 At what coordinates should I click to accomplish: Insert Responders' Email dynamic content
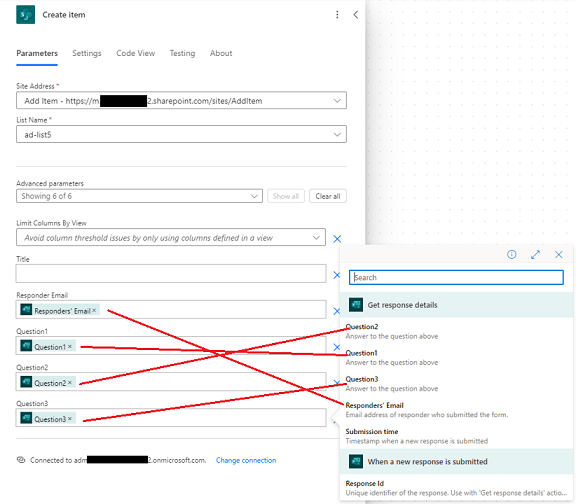pyautogui.click(x=457, y=410)
